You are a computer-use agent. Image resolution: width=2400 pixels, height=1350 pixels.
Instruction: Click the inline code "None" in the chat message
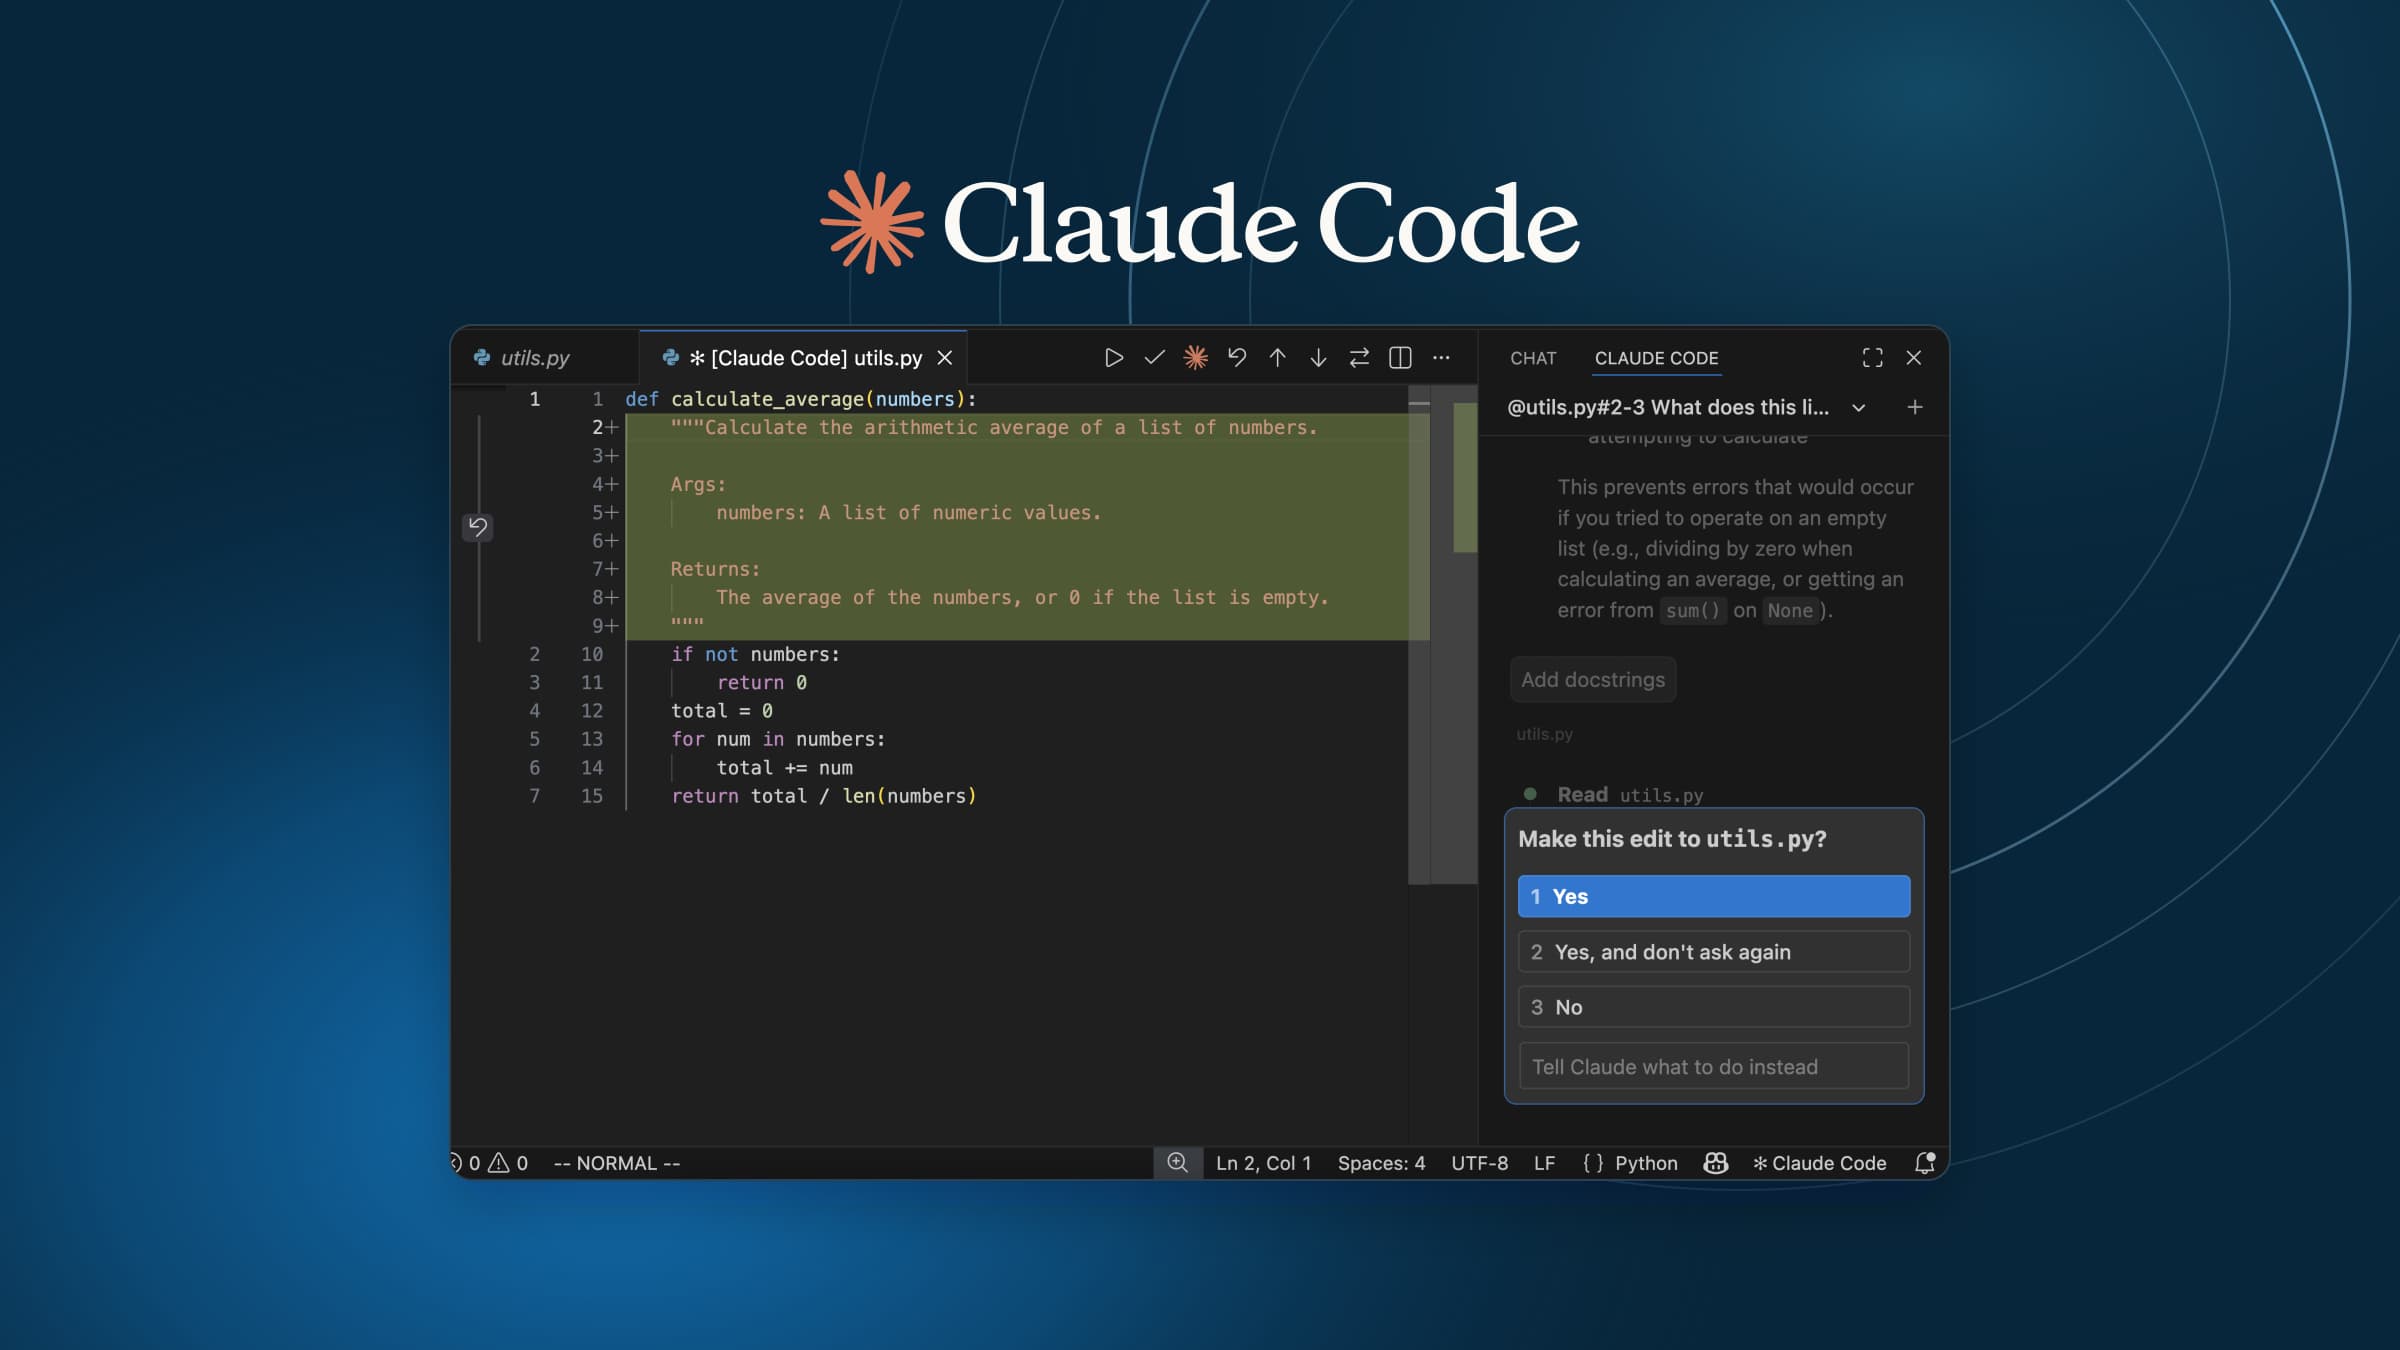[x=1789, y=611]
